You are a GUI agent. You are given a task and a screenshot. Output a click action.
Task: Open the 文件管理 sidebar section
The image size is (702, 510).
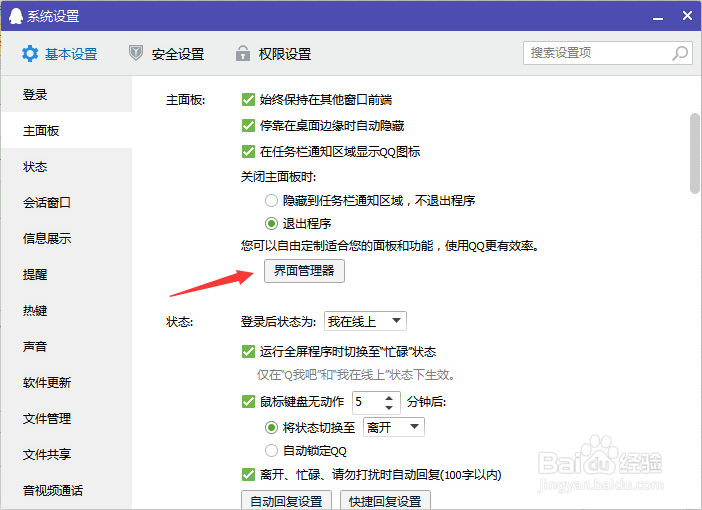[66, 418]
